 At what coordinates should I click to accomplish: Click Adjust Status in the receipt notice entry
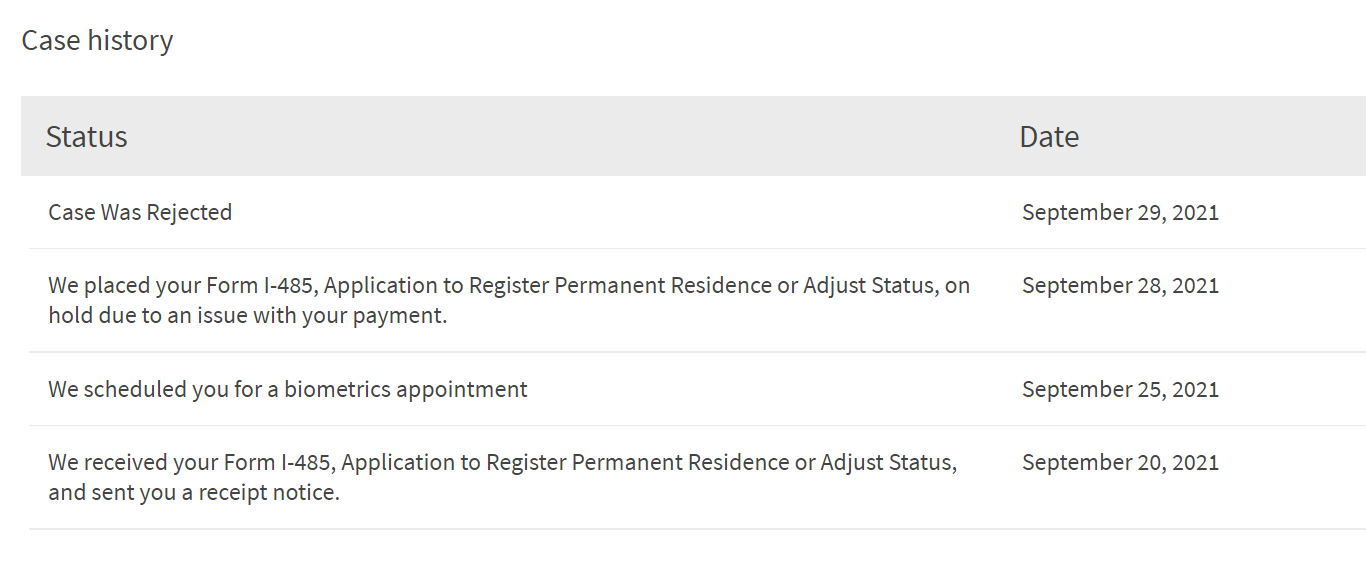[888, 462]
